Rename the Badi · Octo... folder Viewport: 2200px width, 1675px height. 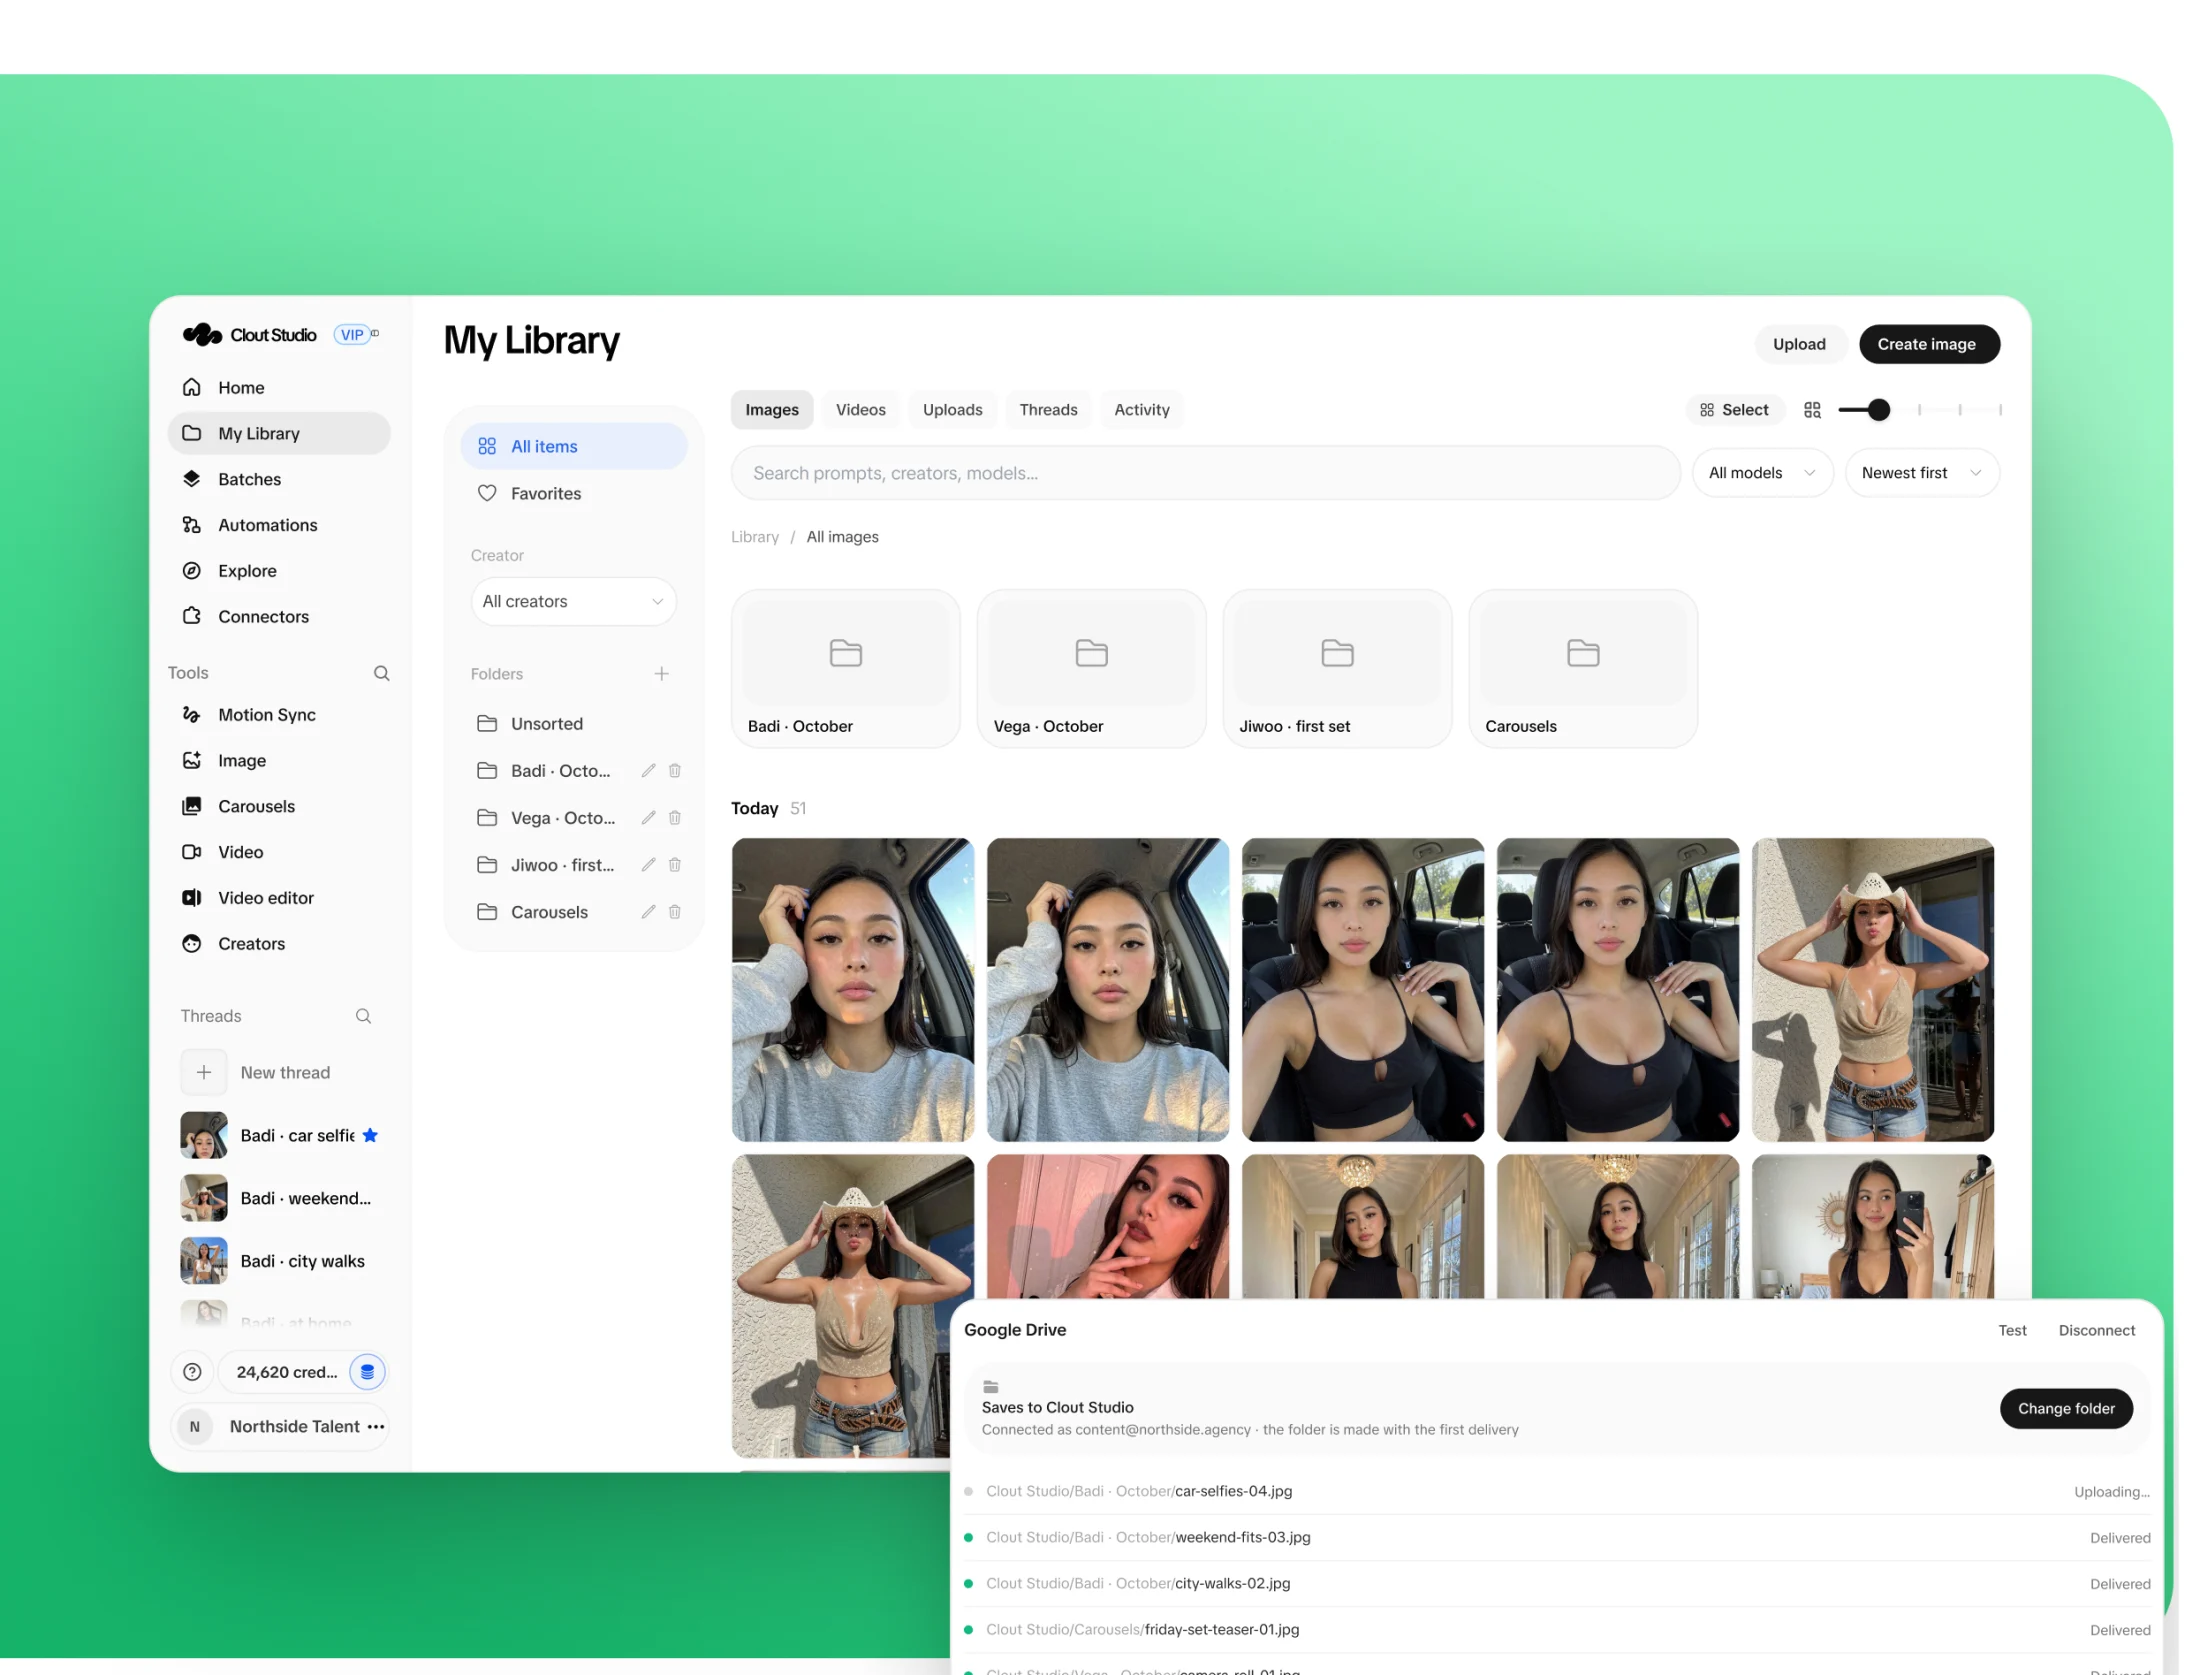[649, 771]
